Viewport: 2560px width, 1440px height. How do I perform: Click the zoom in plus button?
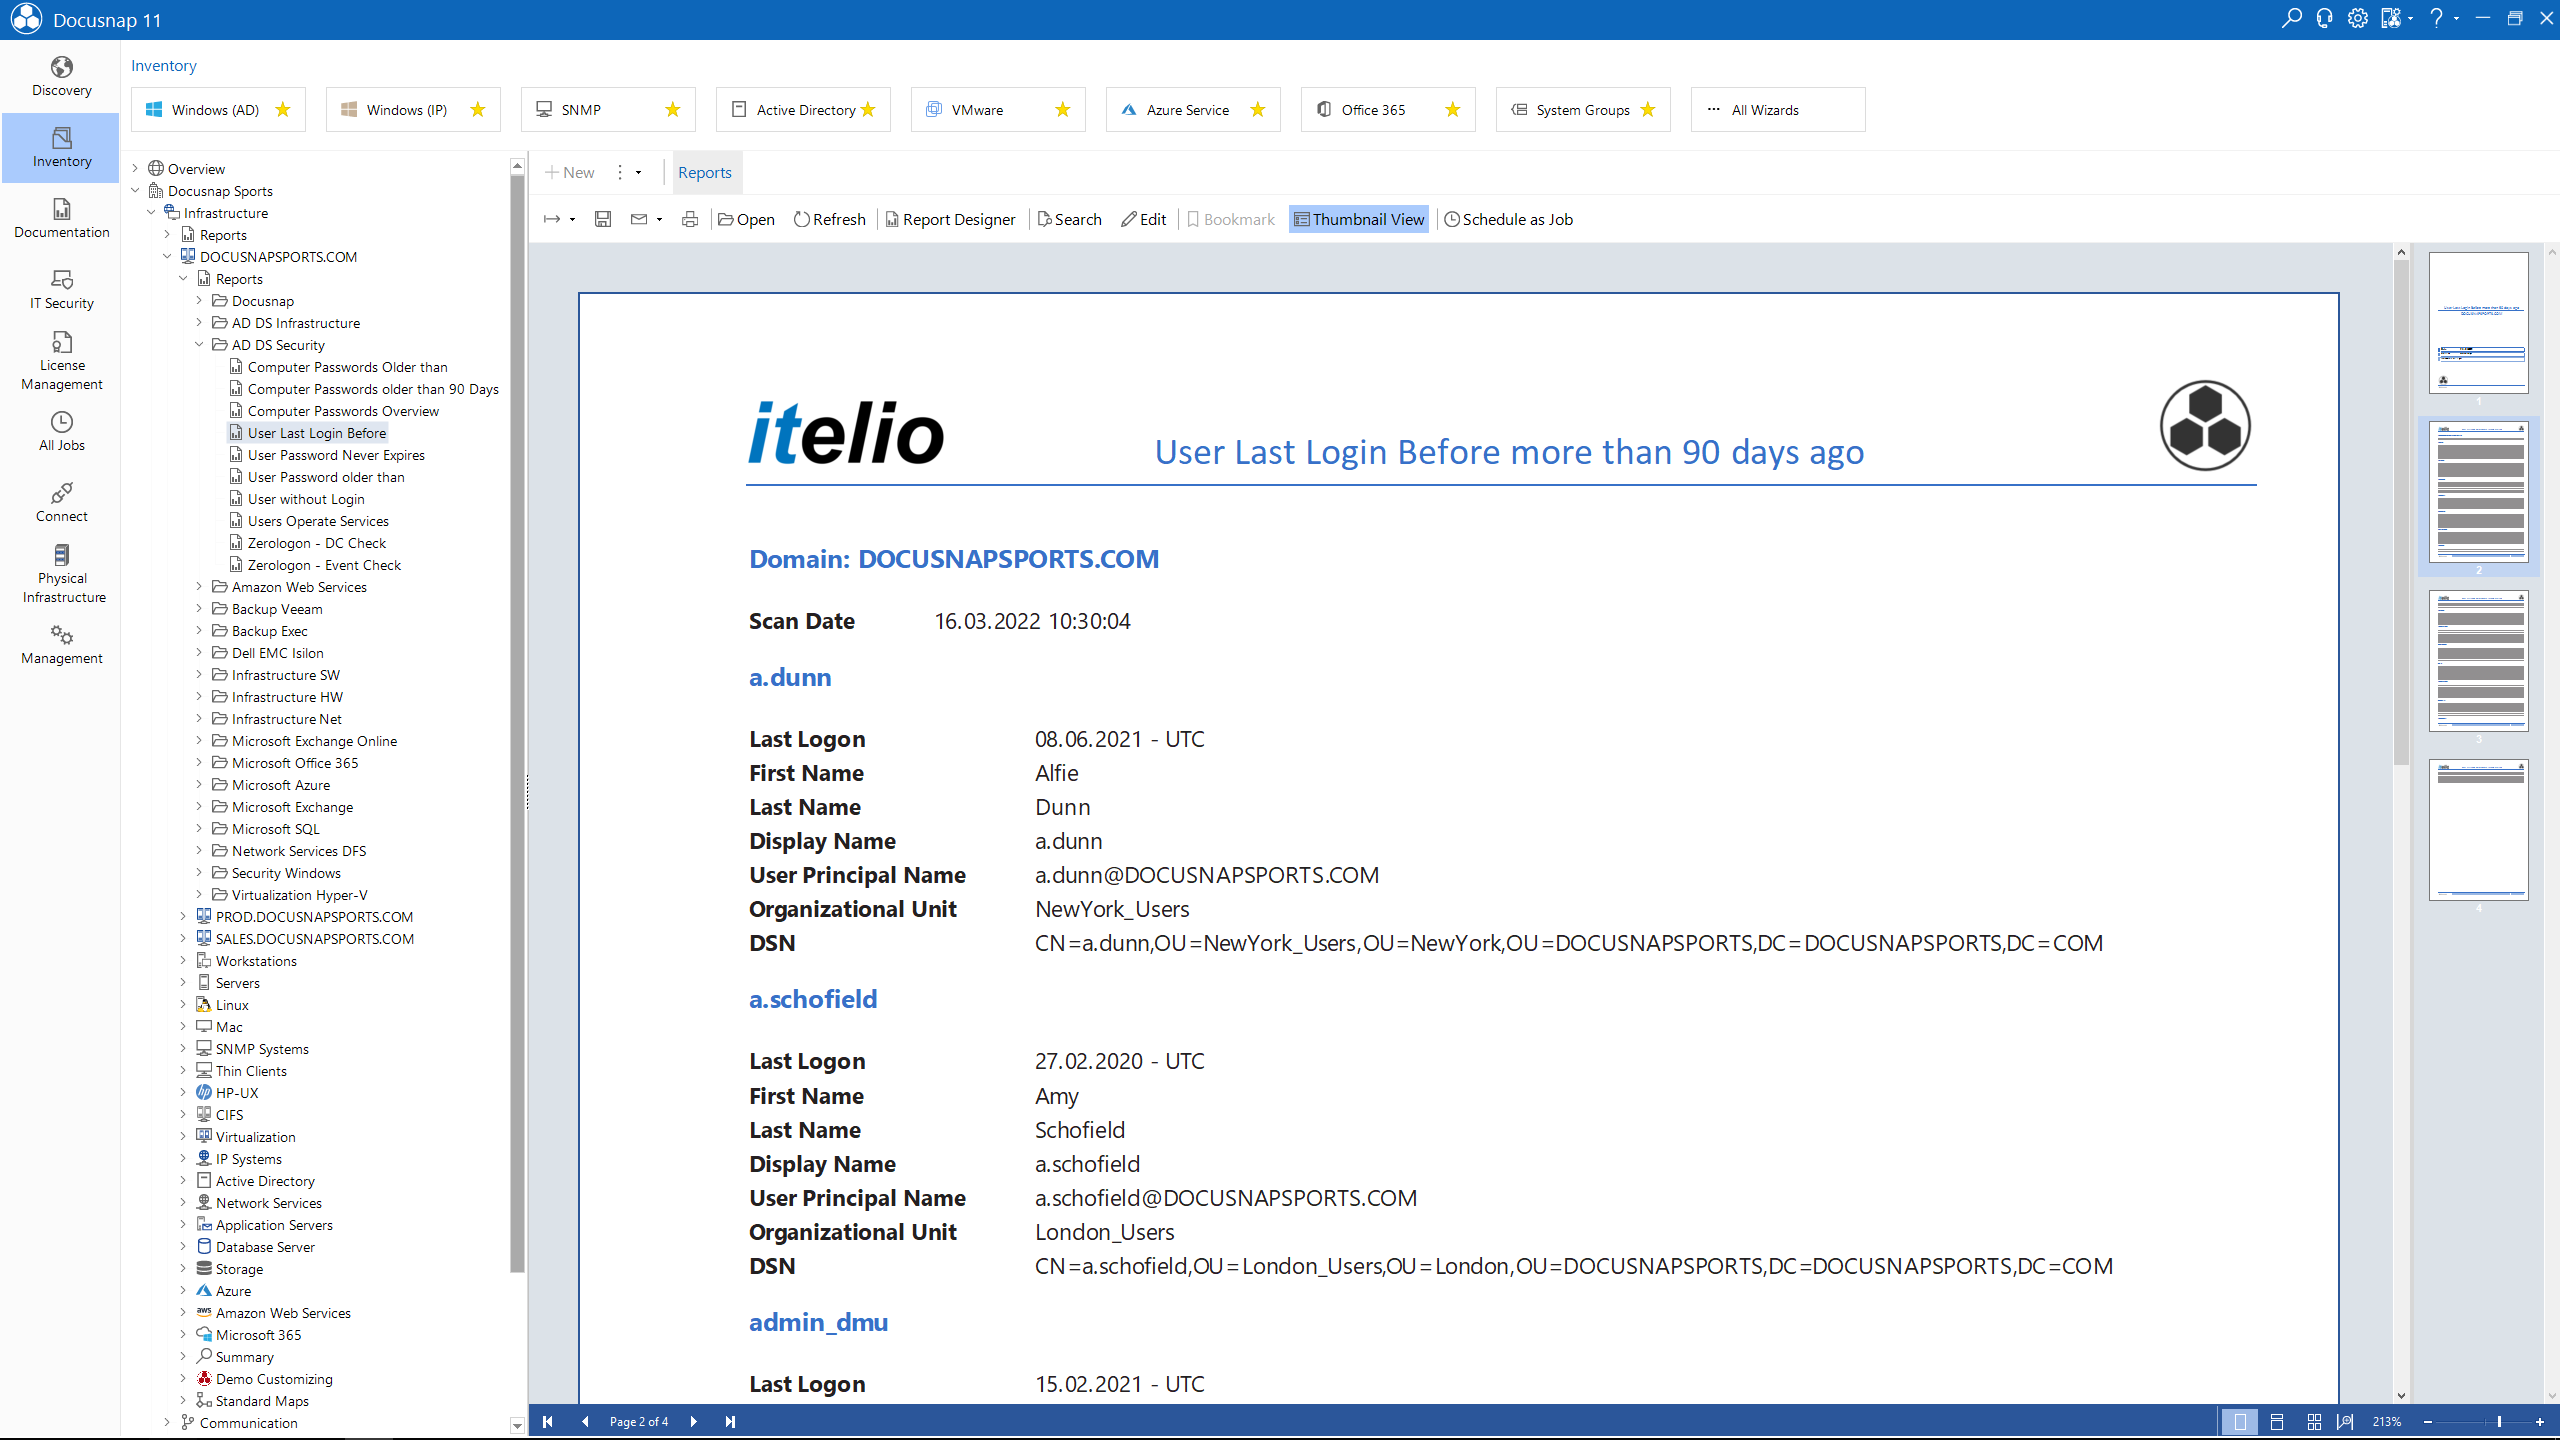2539,1421
